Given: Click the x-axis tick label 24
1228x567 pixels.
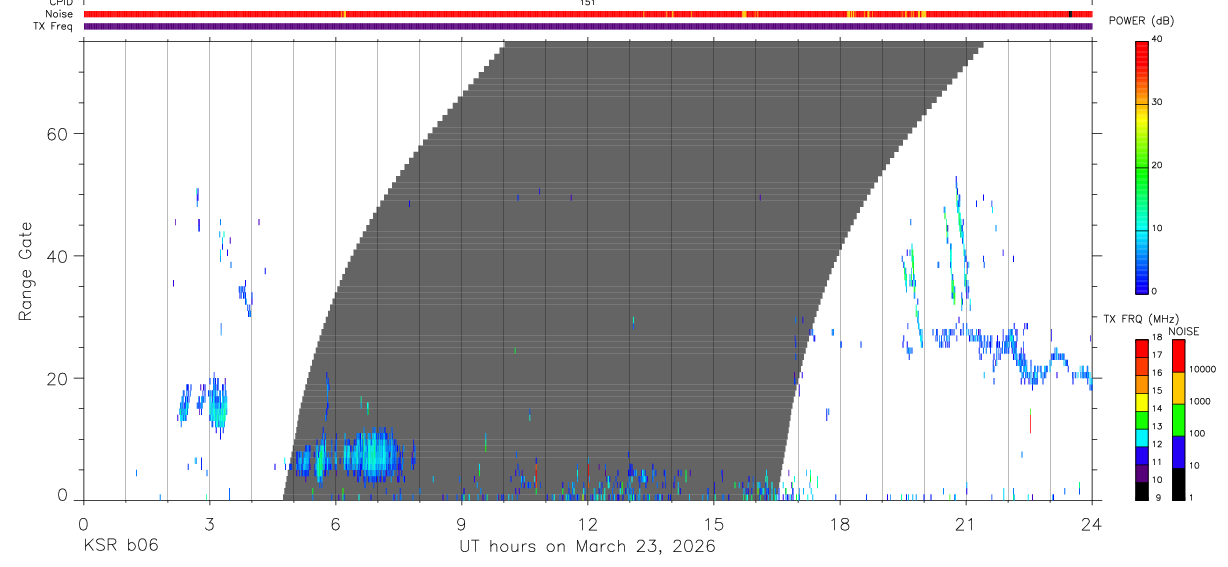Looking at the screenshot, I should [1091, 524].
